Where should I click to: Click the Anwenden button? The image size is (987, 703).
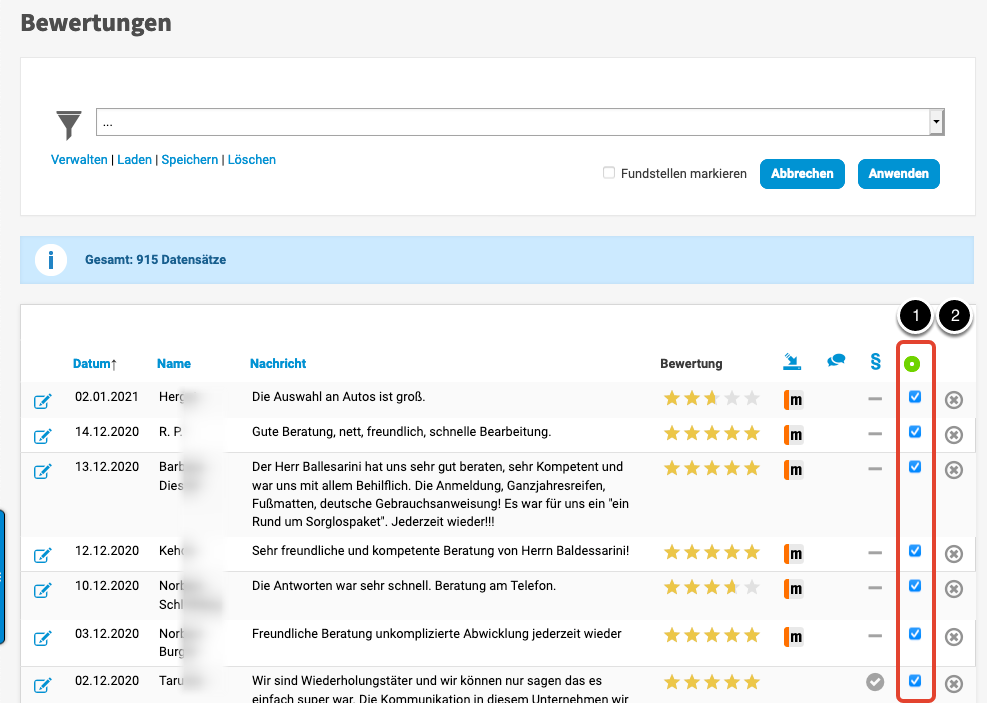click(898, 173)
